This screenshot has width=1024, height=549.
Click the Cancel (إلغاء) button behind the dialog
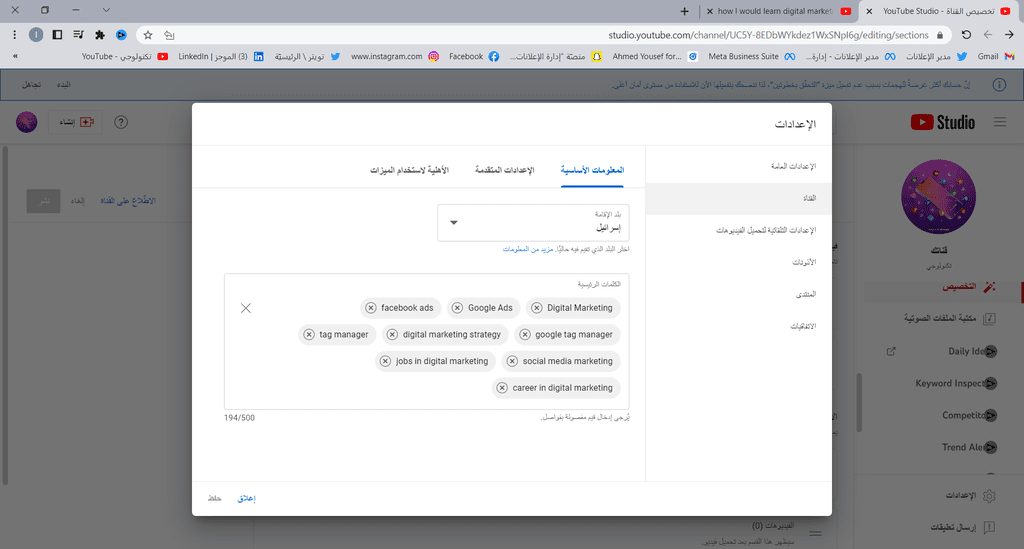point(78,201)
